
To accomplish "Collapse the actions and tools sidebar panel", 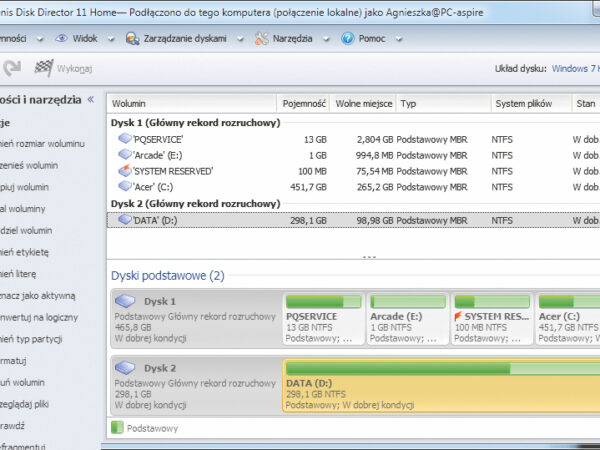I will click(91, 100).
